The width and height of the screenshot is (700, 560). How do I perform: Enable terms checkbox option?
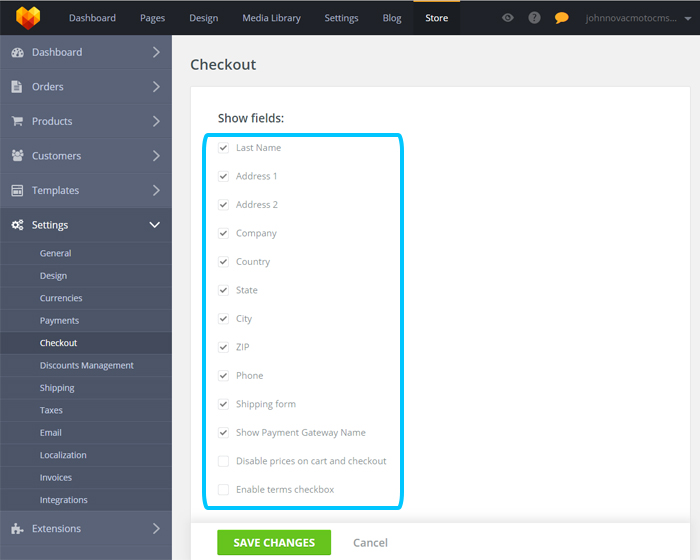(x=224, y=489)
